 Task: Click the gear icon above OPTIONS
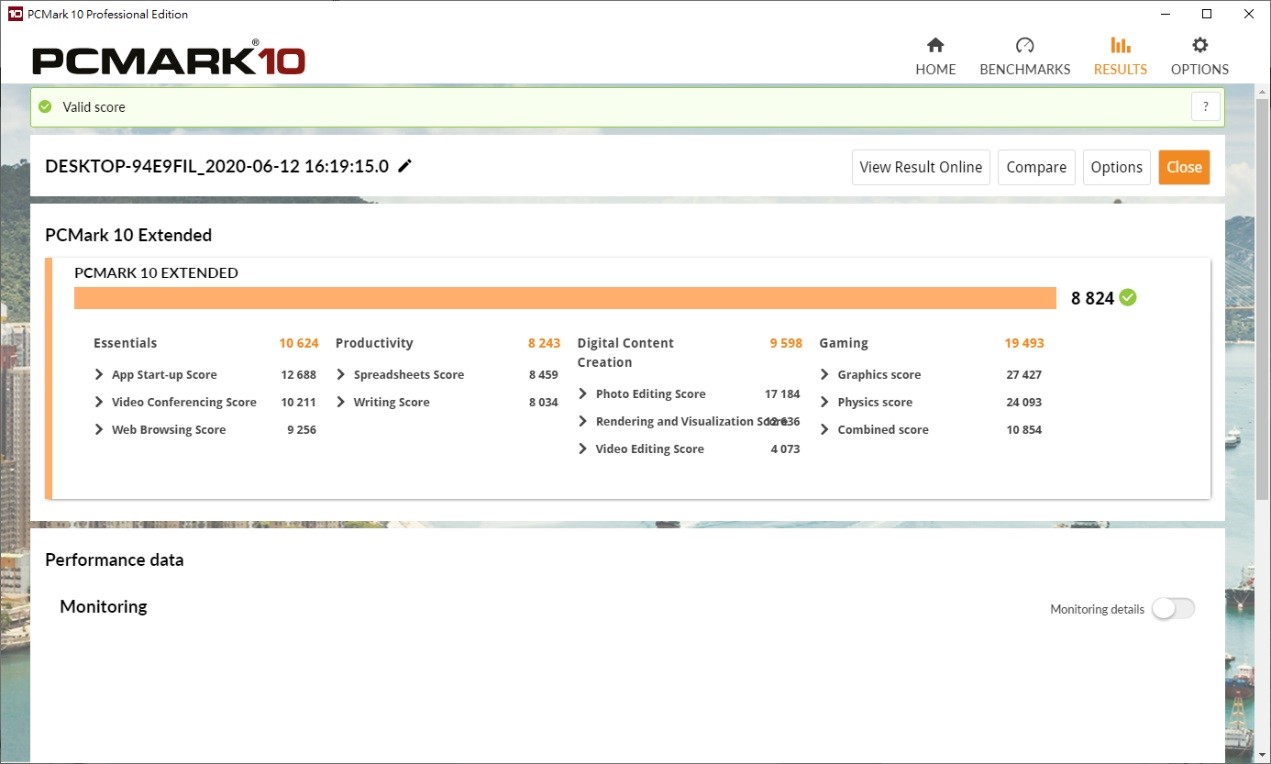(x=1200, y=45)
